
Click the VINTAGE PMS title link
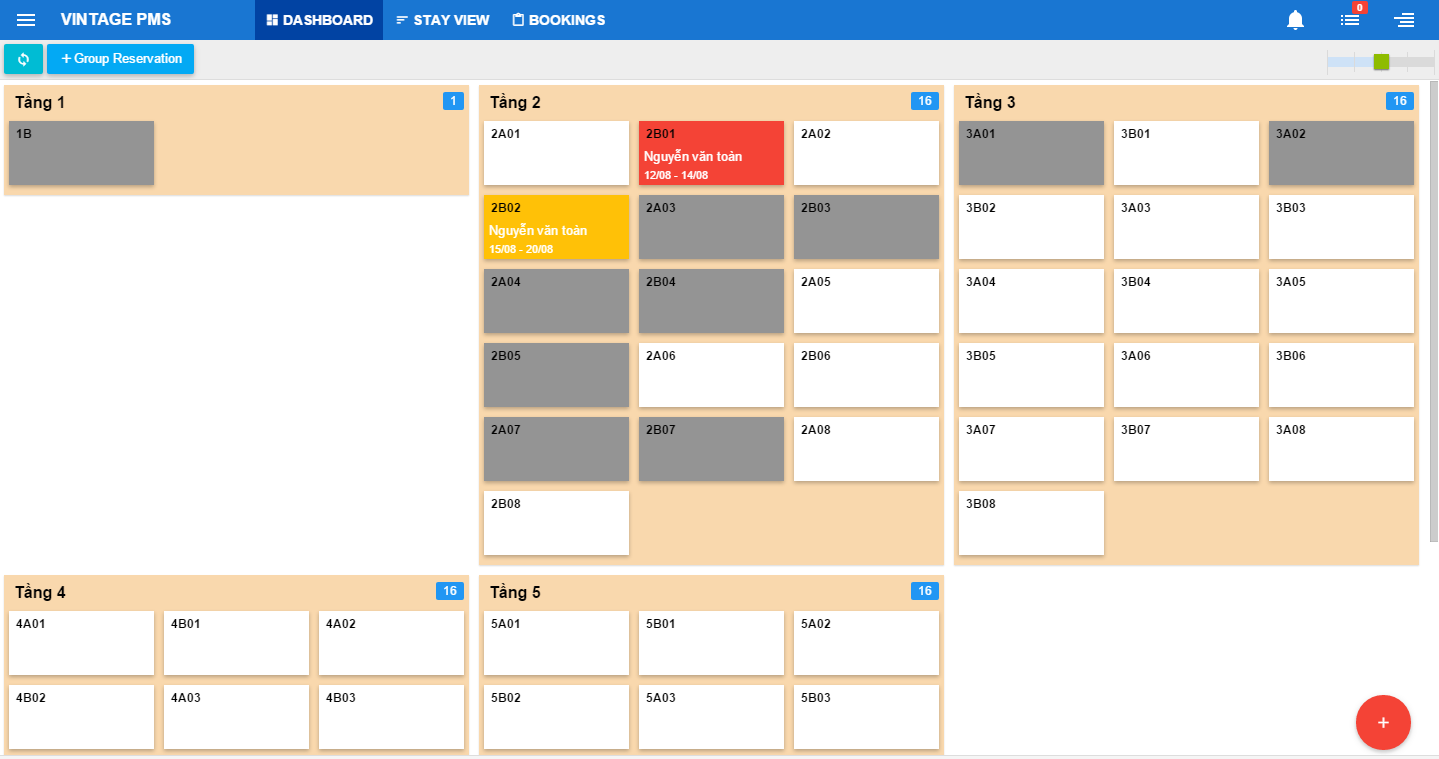point(115,20)
